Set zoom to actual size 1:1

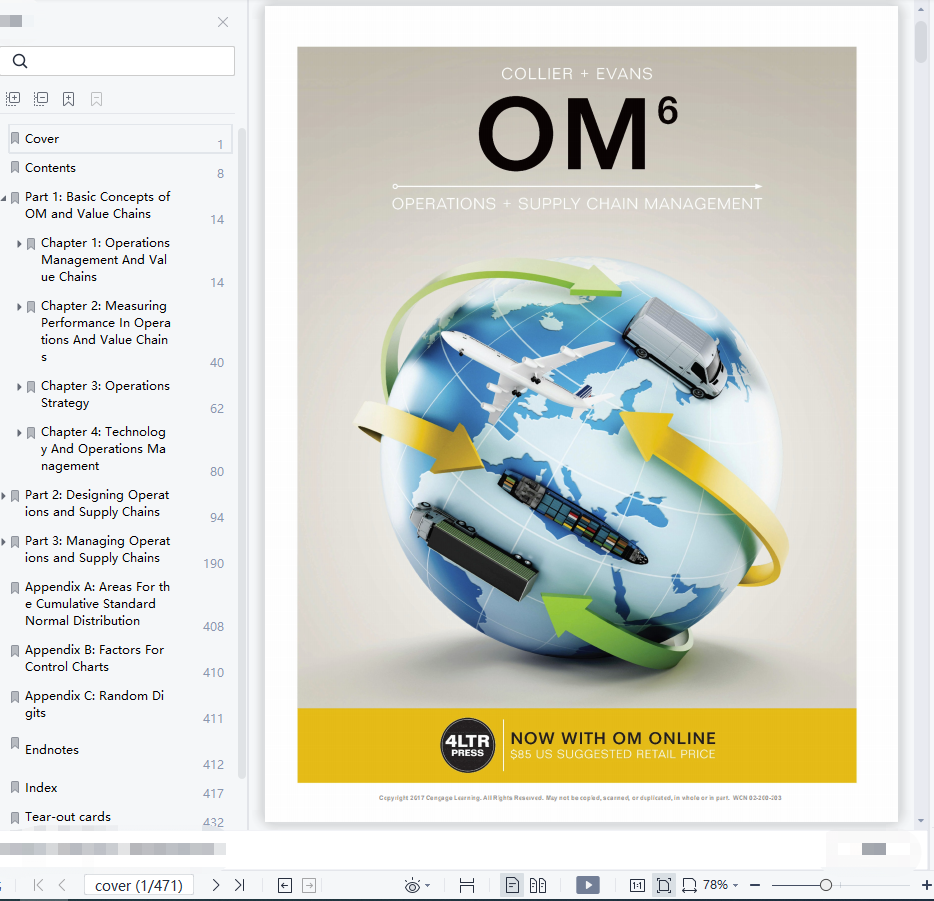tap(637, 886)
